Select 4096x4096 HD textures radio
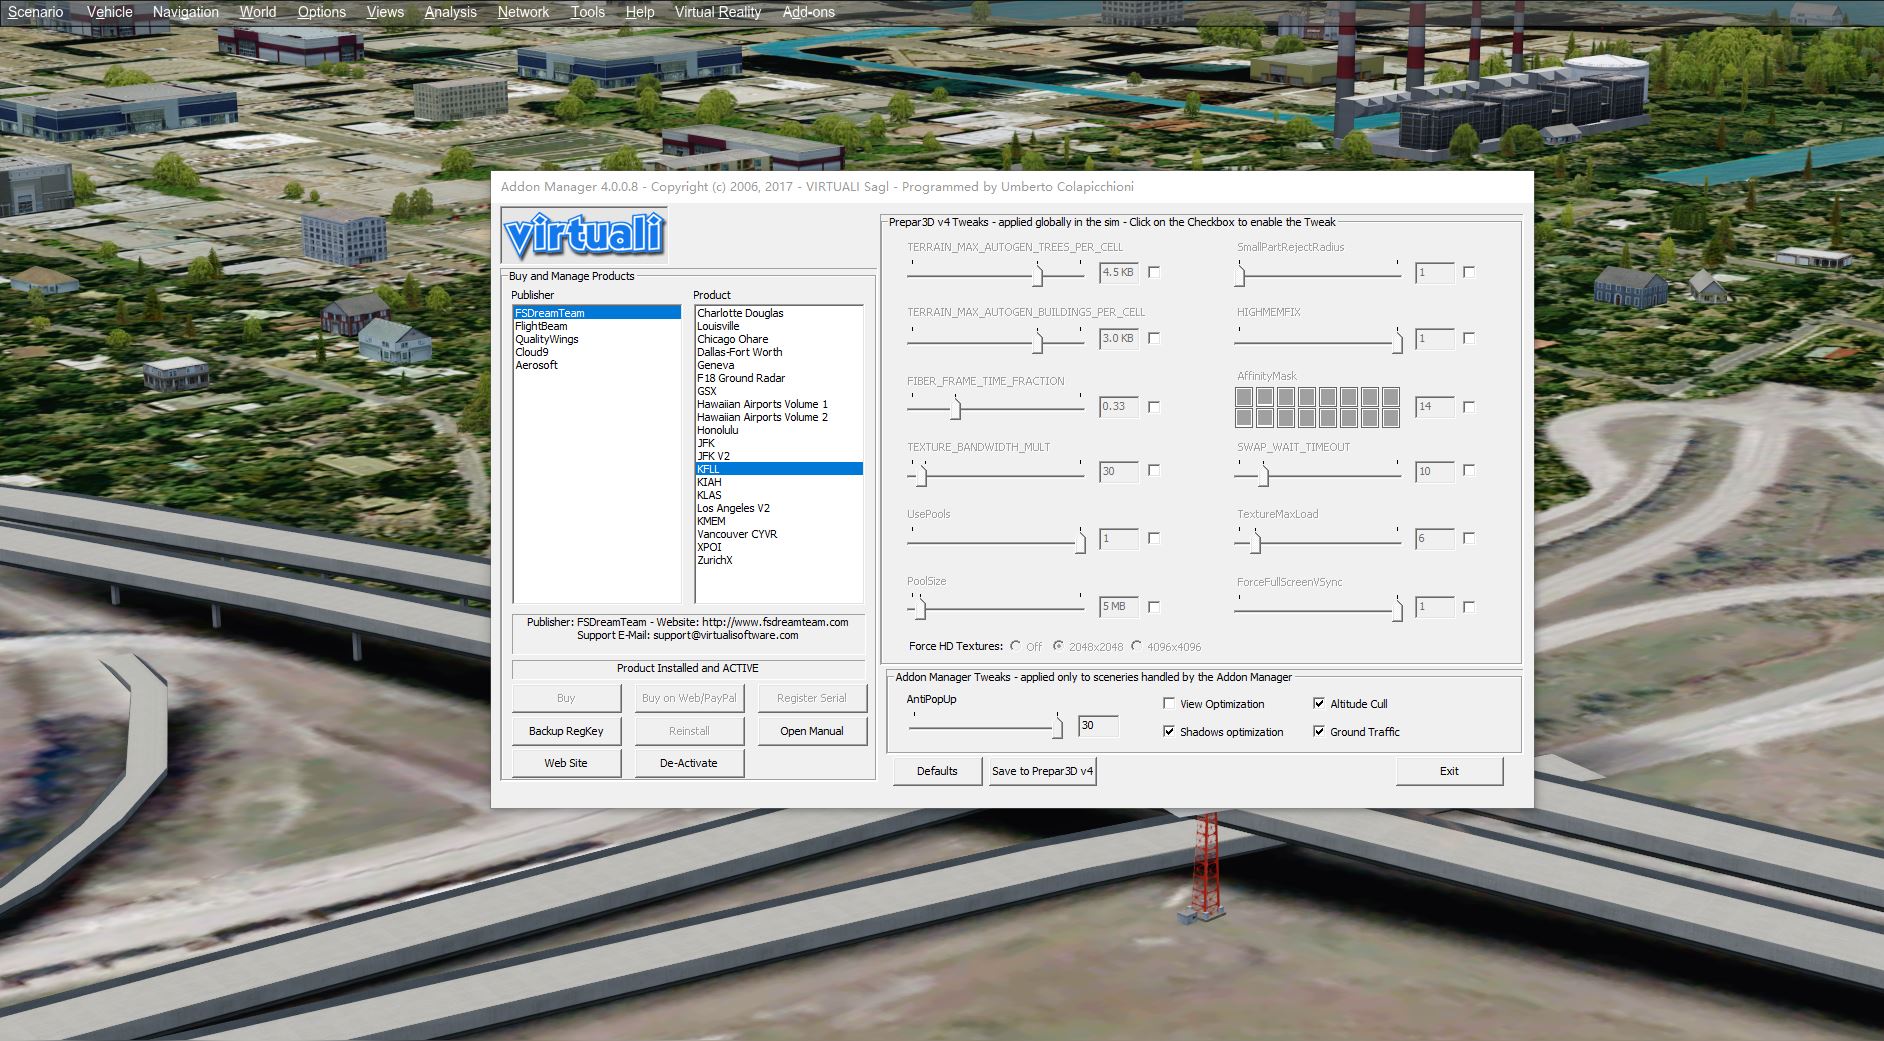 (x=1137, y=646)
